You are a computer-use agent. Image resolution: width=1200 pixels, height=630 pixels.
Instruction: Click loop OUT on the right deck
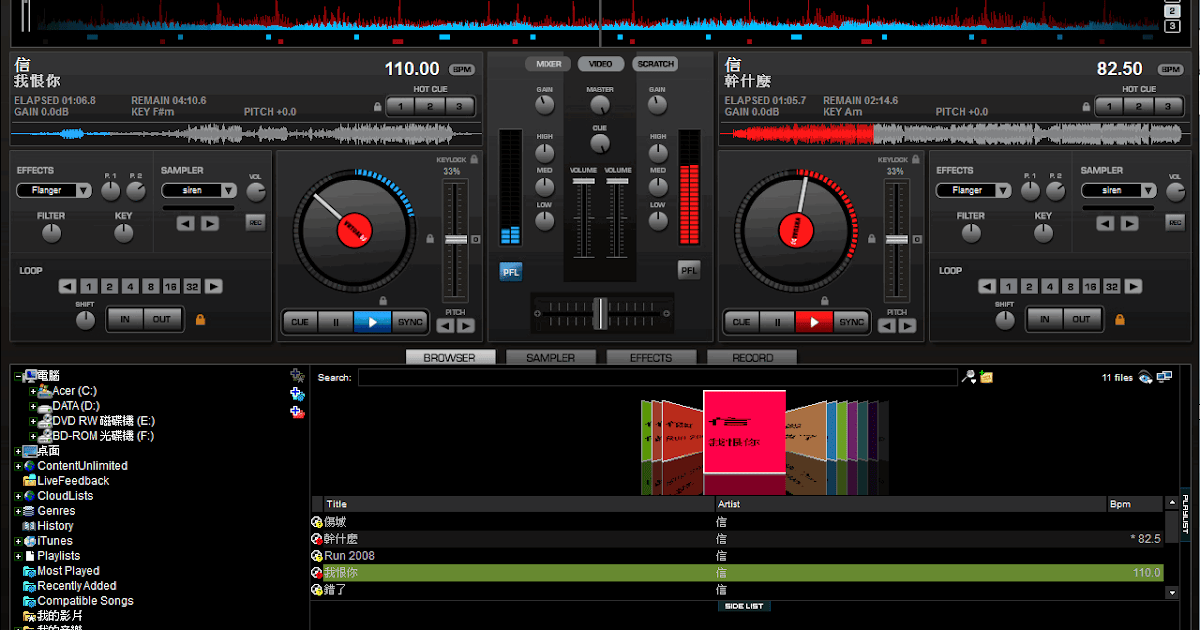1082,319
